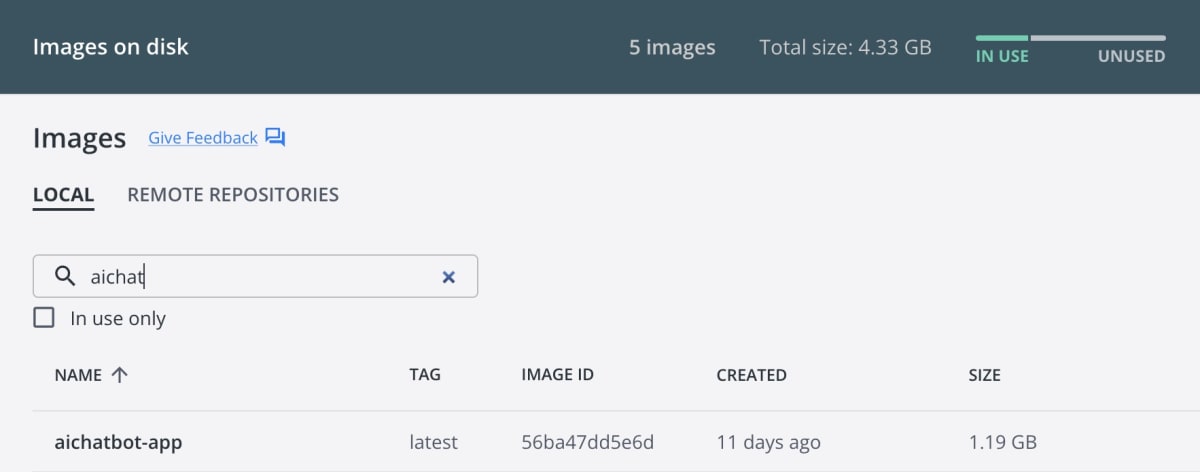Sort by the SIZE column header
Viewport: 1200px width, 472px height.
[984, 375]
